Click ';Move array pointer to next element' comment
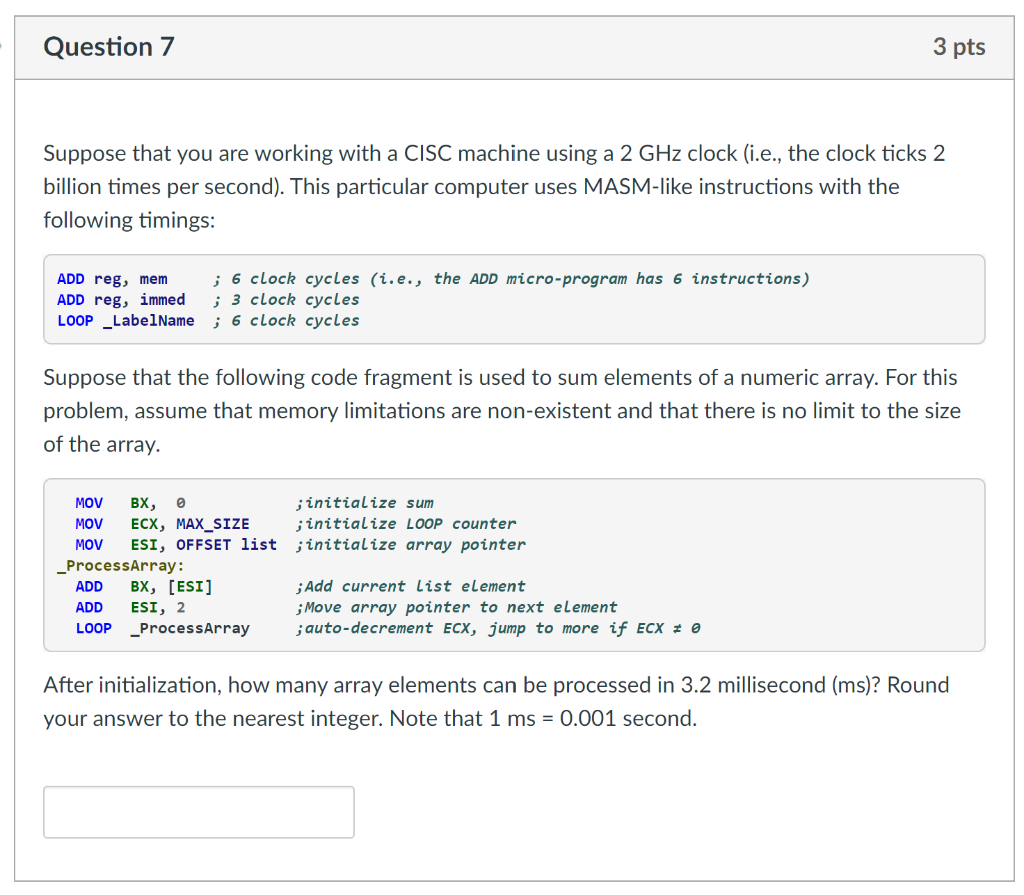Viewport: 1024px width, 895px height. (456, 608)
